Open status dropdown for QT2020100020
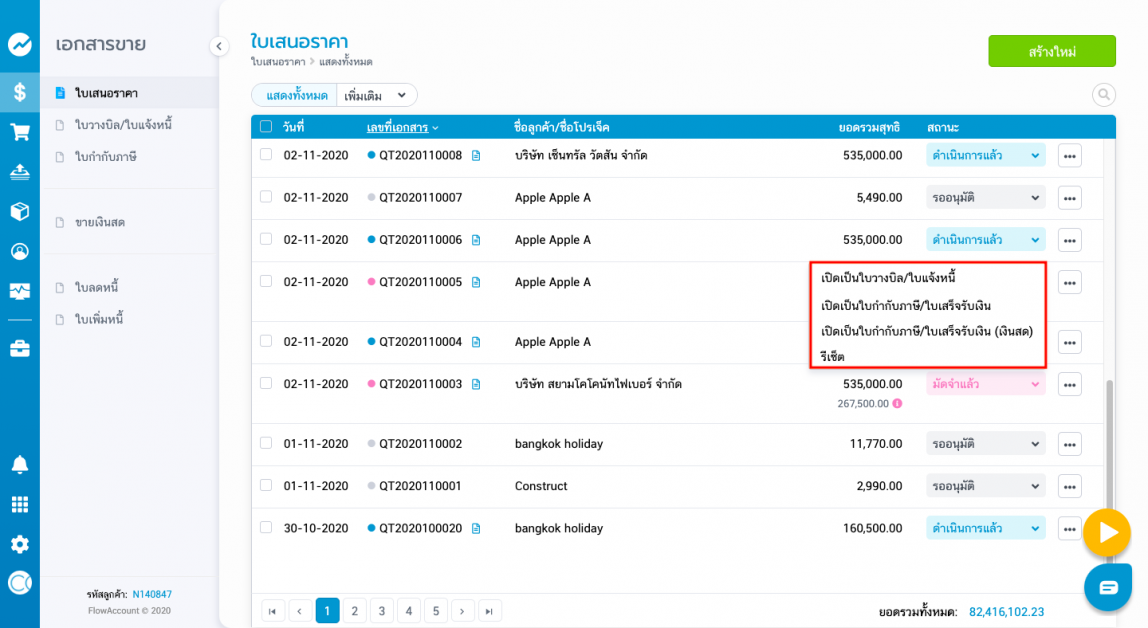Image resolution: width=1148 pixels, height=628 pixels. pos(985,528)
